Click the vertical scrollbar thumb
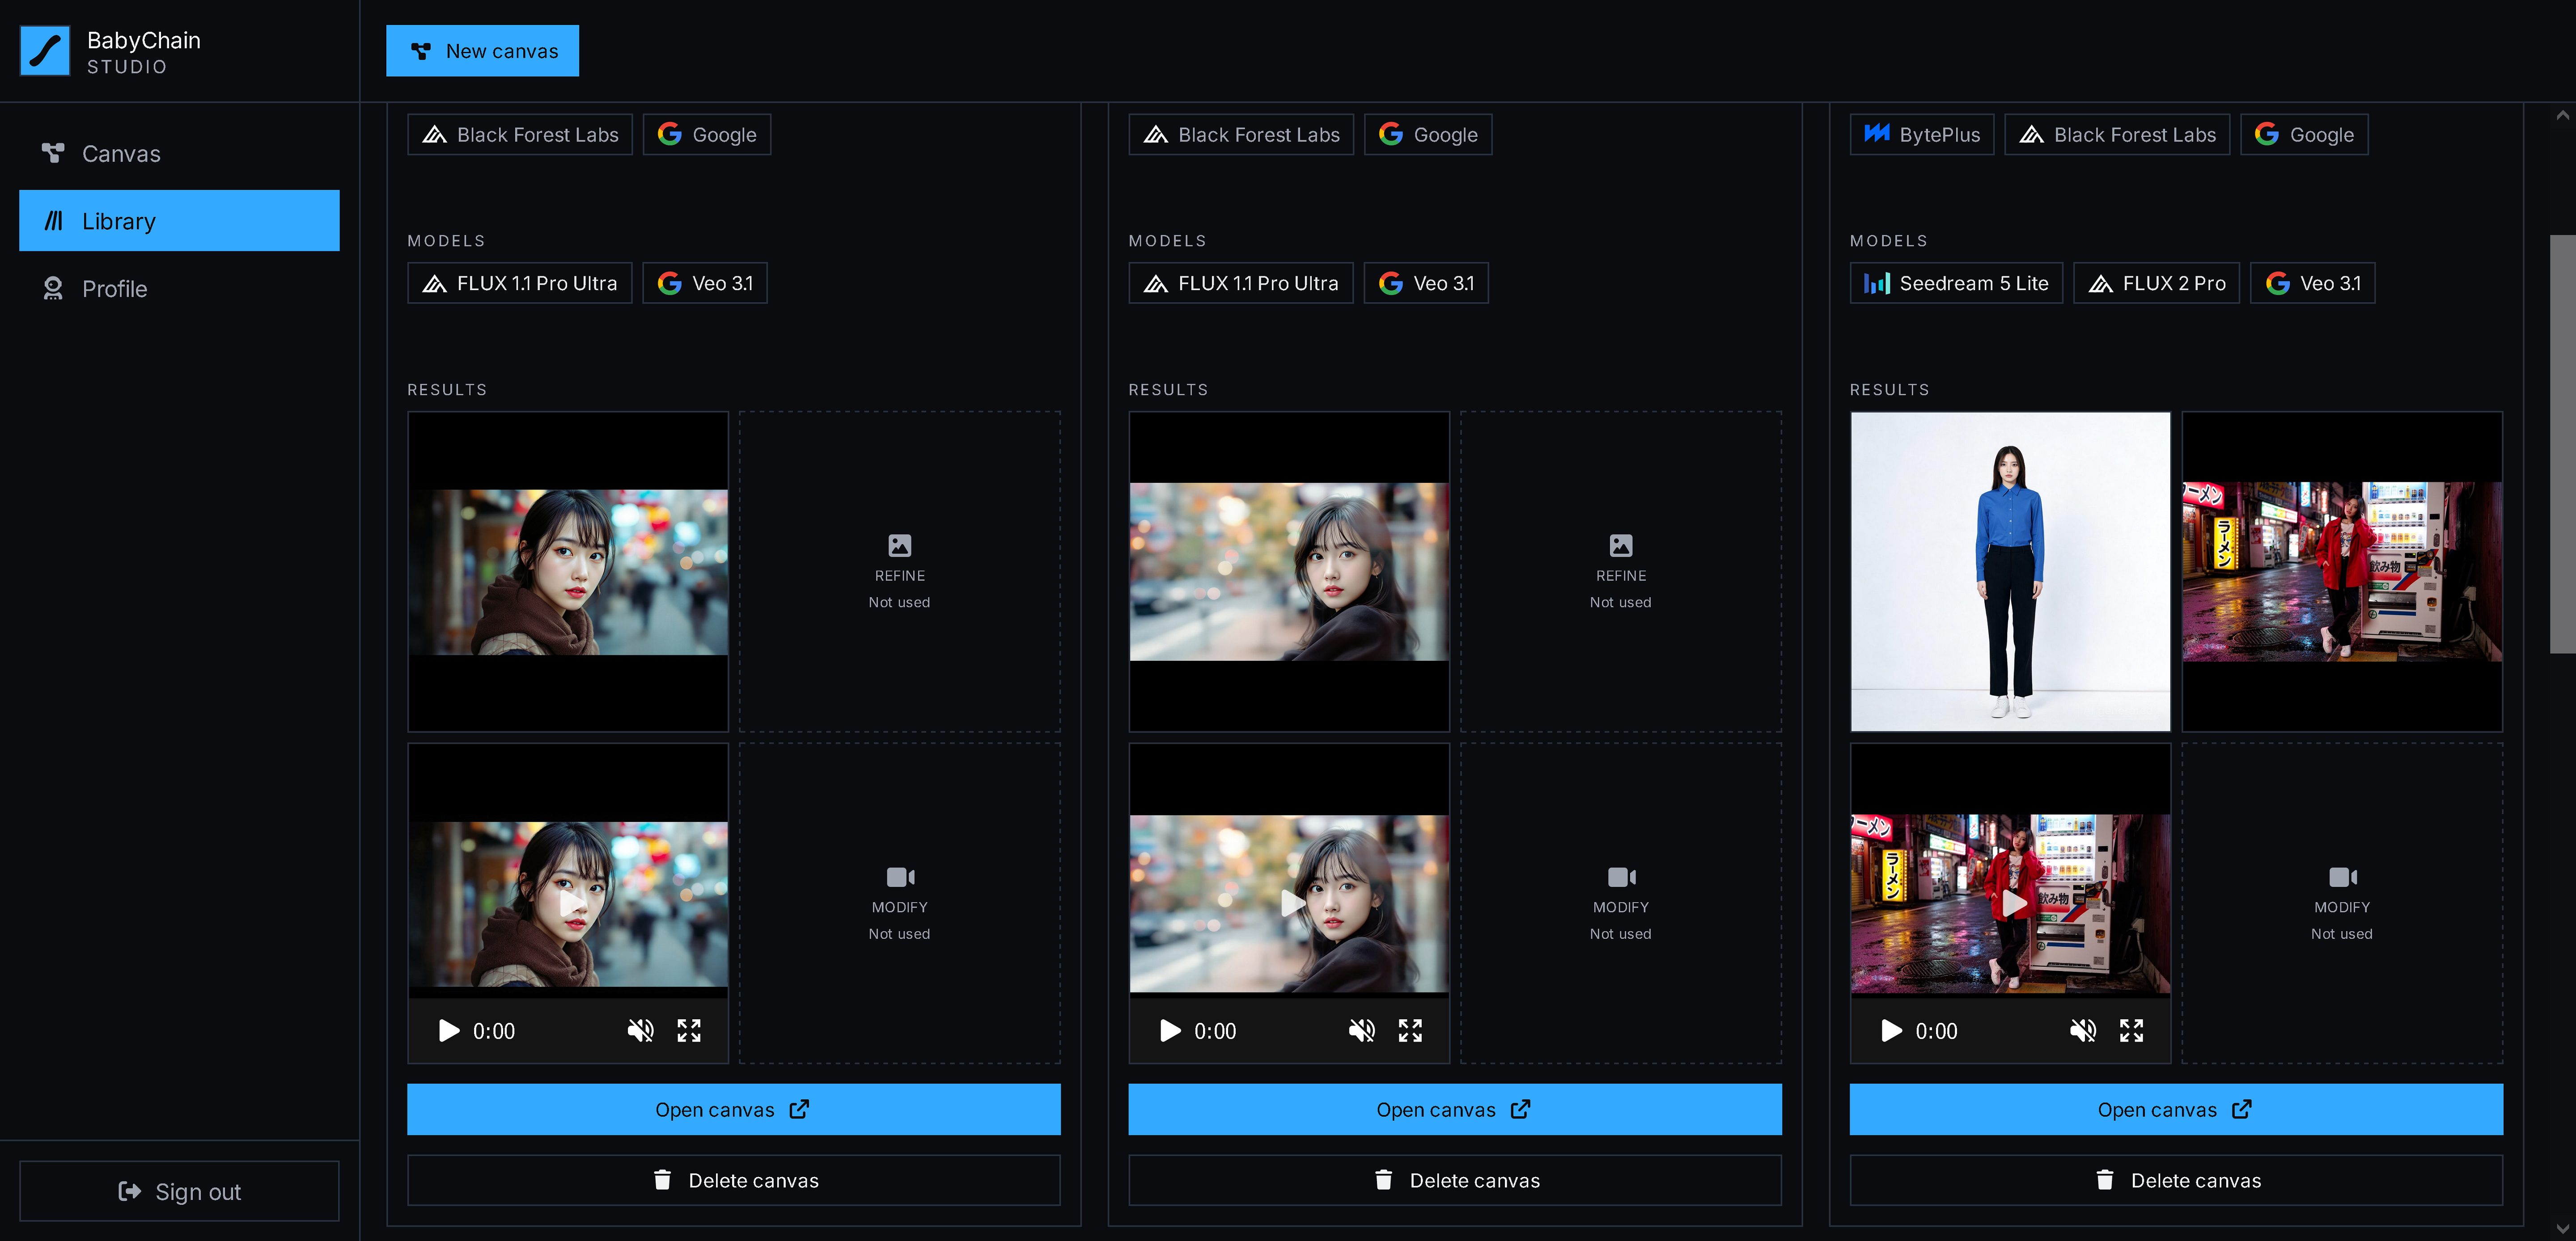The image size is (2576, 1241). [2563, 444]
